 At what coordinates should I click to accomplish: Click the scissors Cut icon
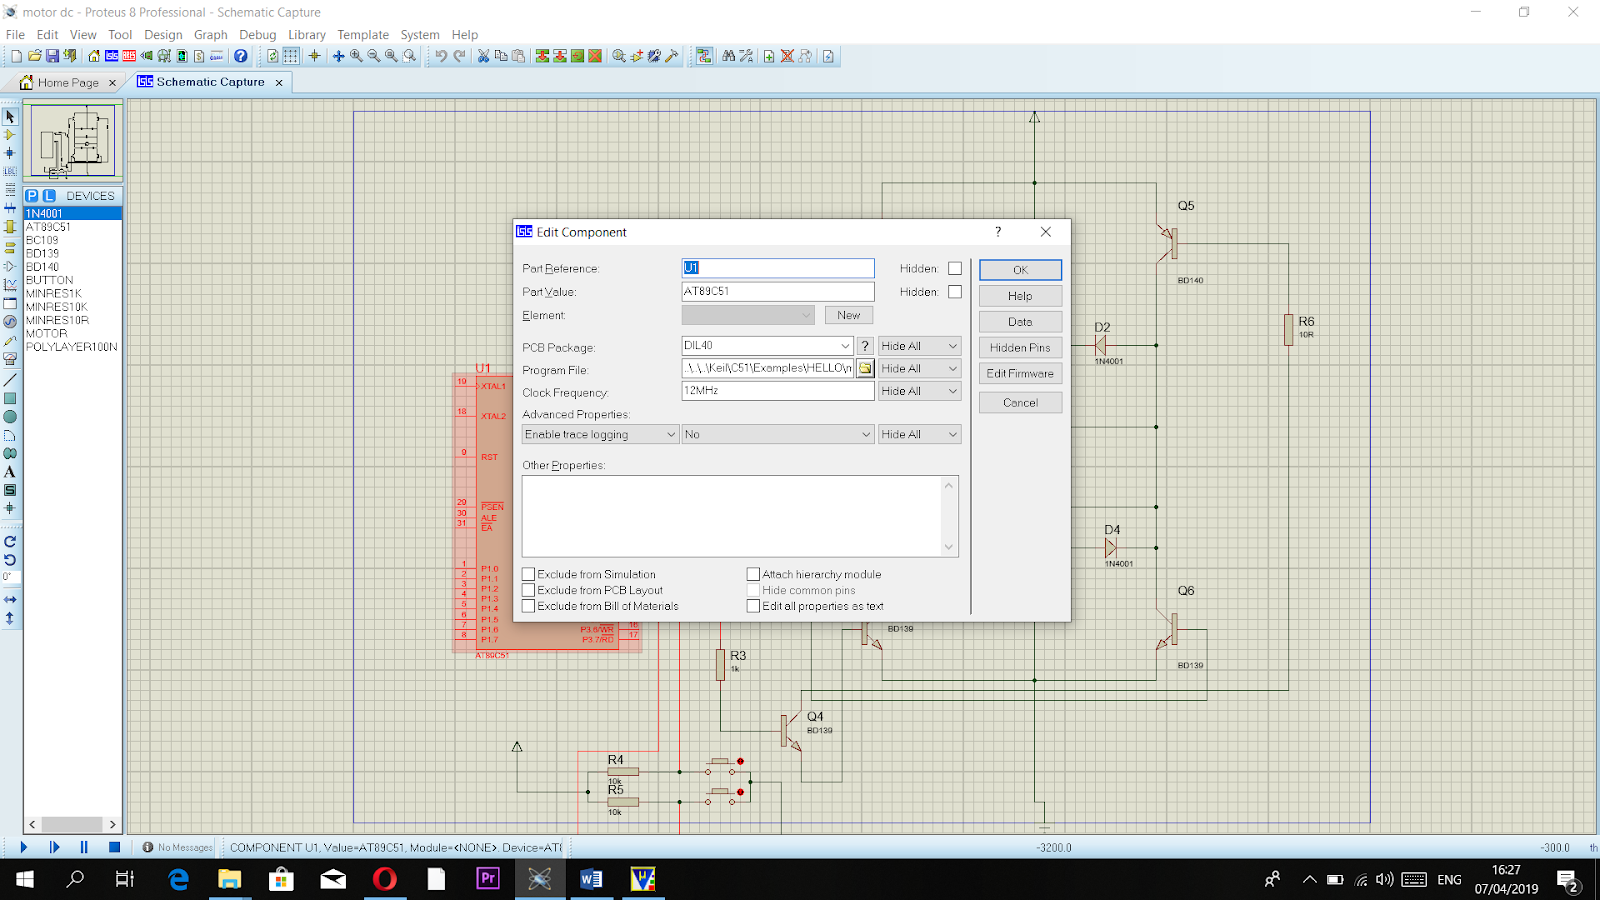pyautogui.click(x=483, y=56)
